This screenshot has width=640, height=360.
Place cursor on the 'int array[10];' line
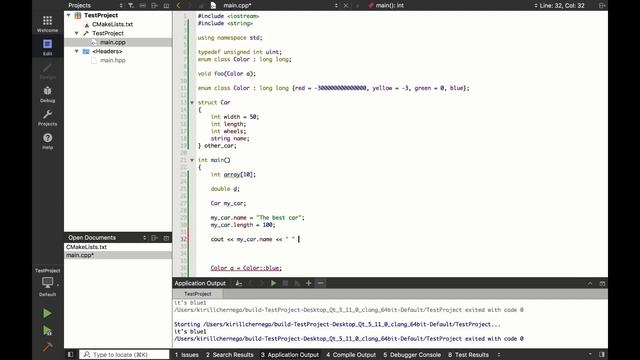(x=233, y=174)
